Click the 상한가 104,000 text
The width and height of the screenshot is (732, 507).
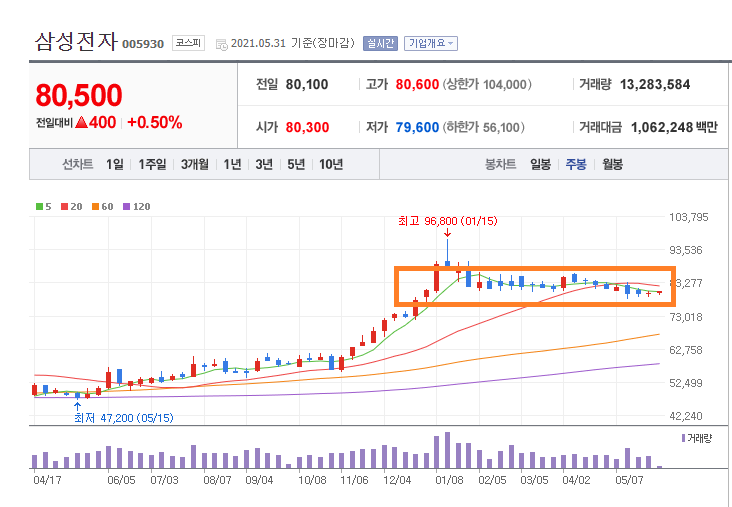pyautogui.click(x=487, y=84)
